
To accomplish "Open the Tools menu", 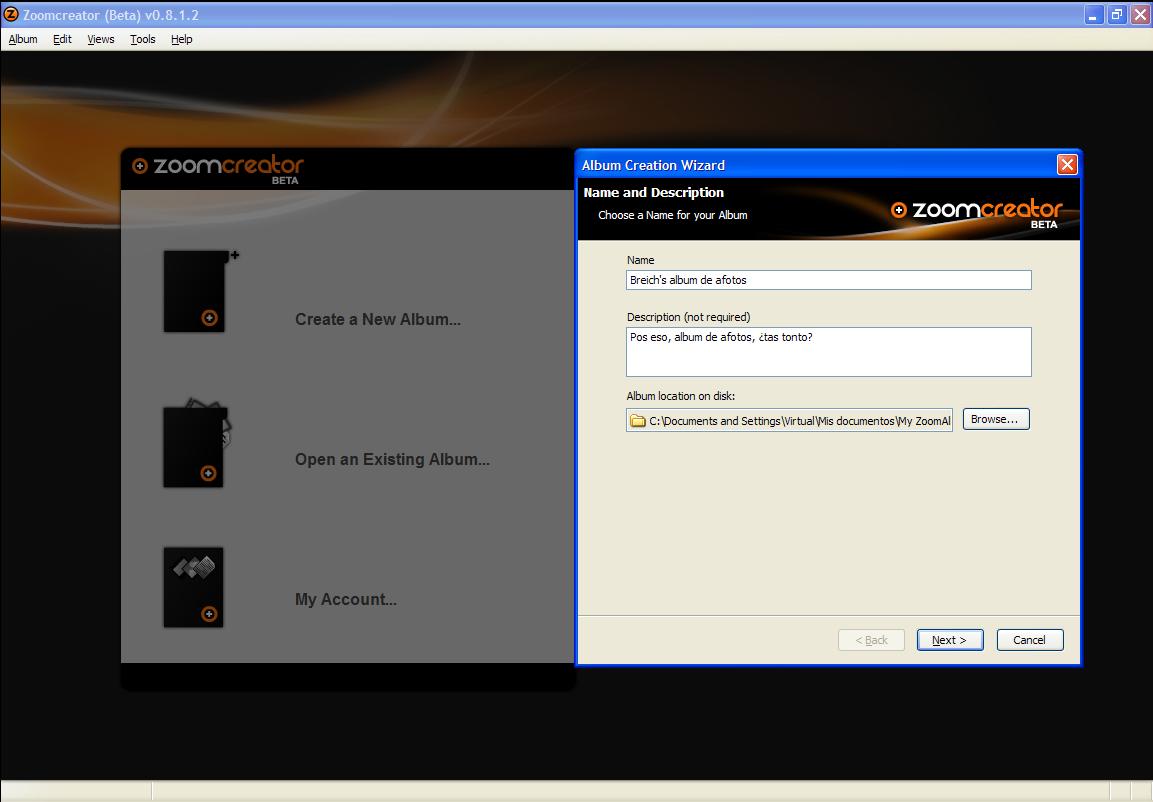I will click(143, 39).
